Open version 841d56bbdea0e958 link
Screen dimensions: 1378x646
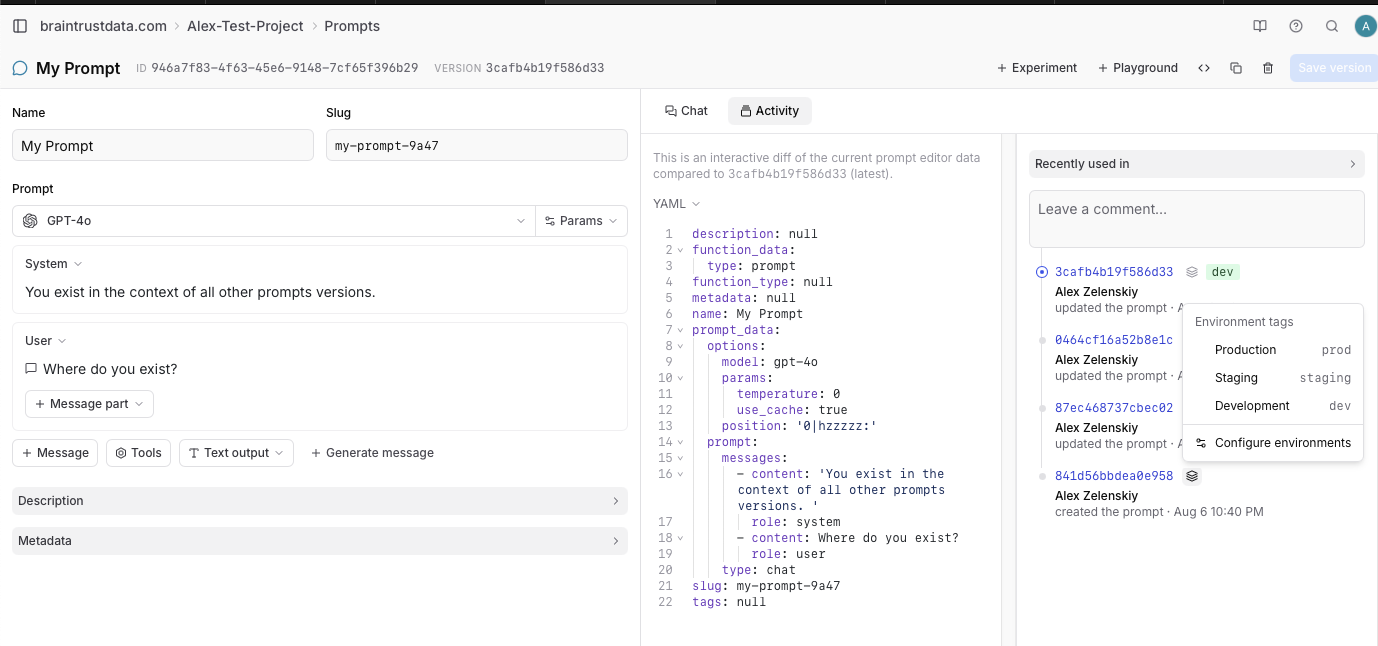[x=1114, y=476]
